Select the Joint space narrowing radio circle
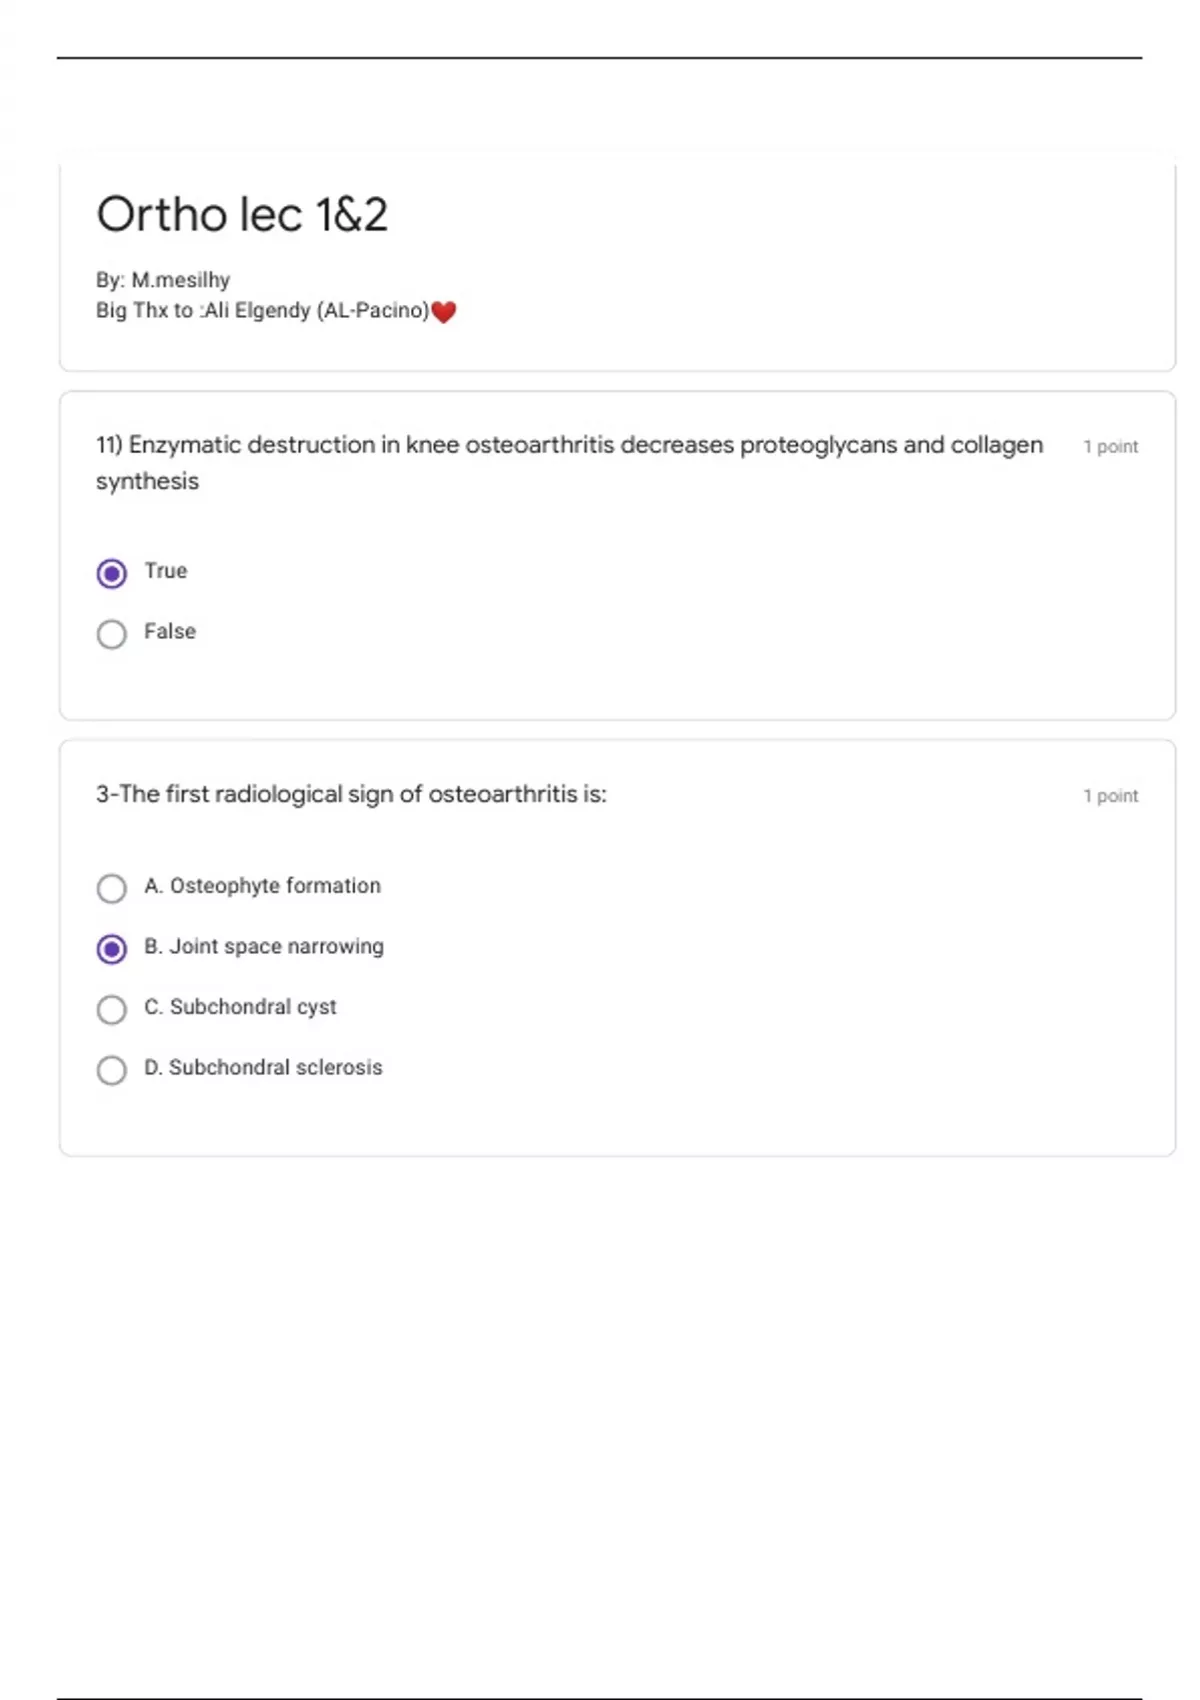The image size is (1200, 1700). click(112, 949)
